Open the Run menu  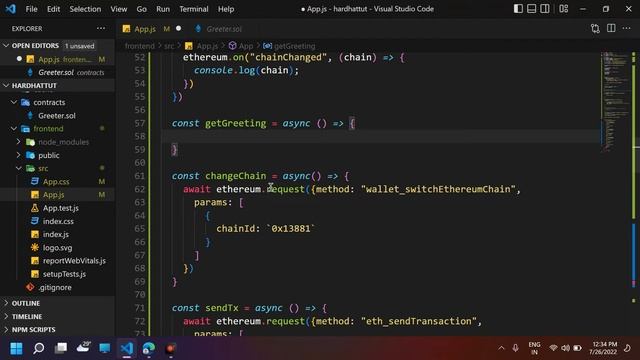[162, 9]
